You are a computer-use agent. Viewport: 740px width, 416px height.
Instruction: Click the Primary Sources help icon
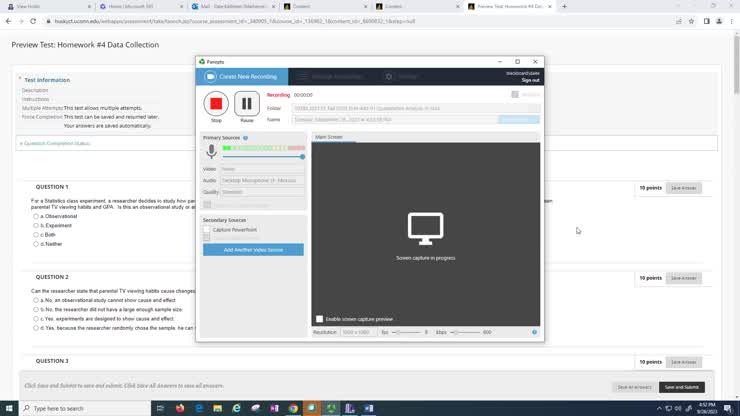tap(245, 138)
